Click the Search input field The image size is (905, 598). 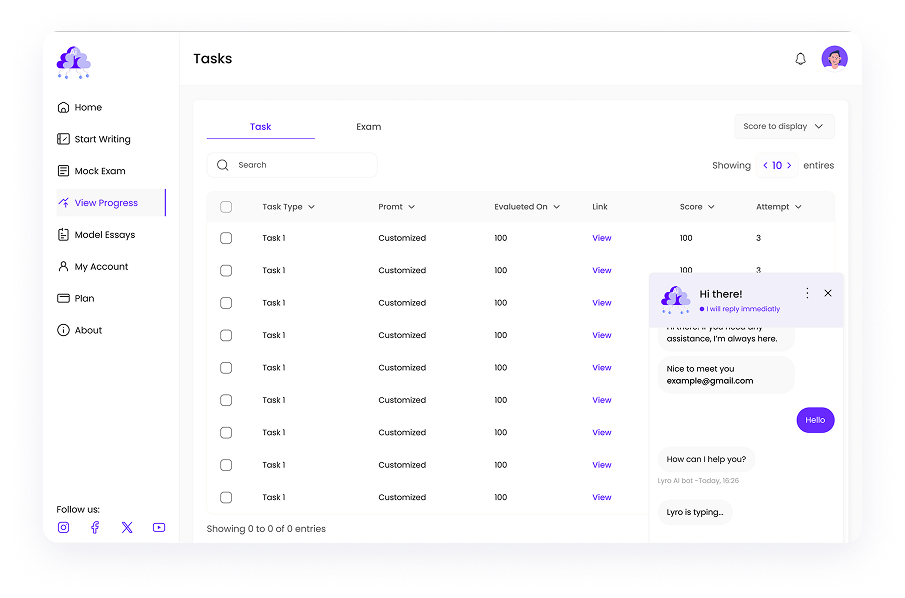pyautogui.click(x=292, y=165)
